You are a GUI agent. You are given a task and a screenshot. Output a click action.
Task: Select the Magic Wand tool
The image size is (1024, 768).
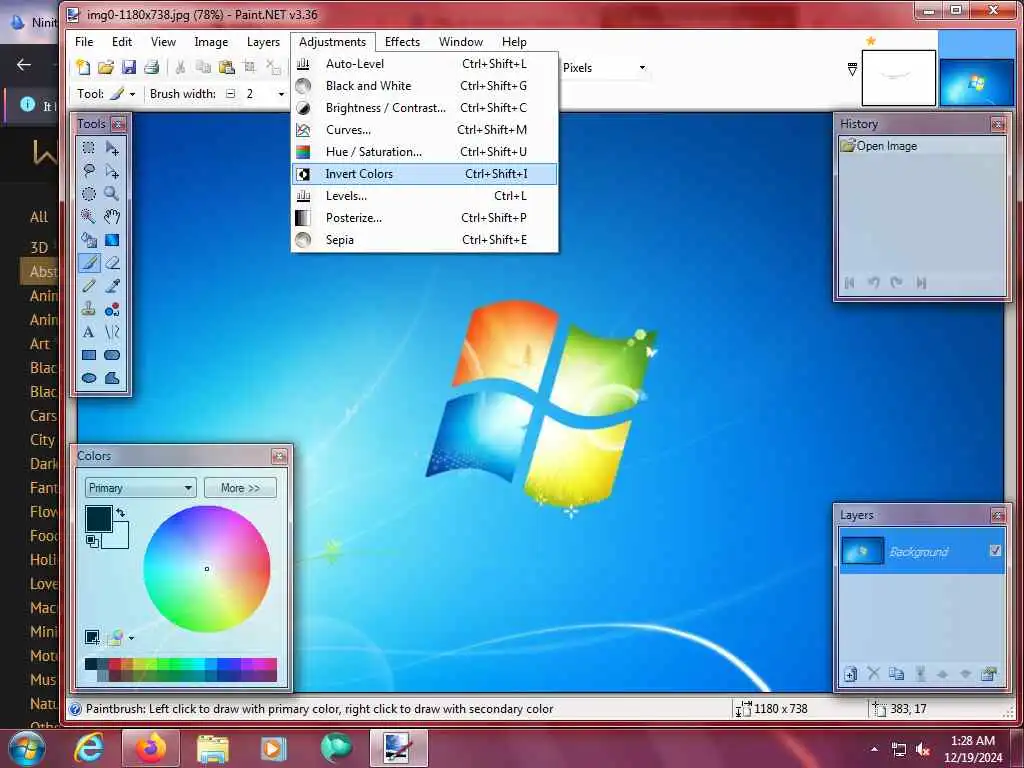89,217
